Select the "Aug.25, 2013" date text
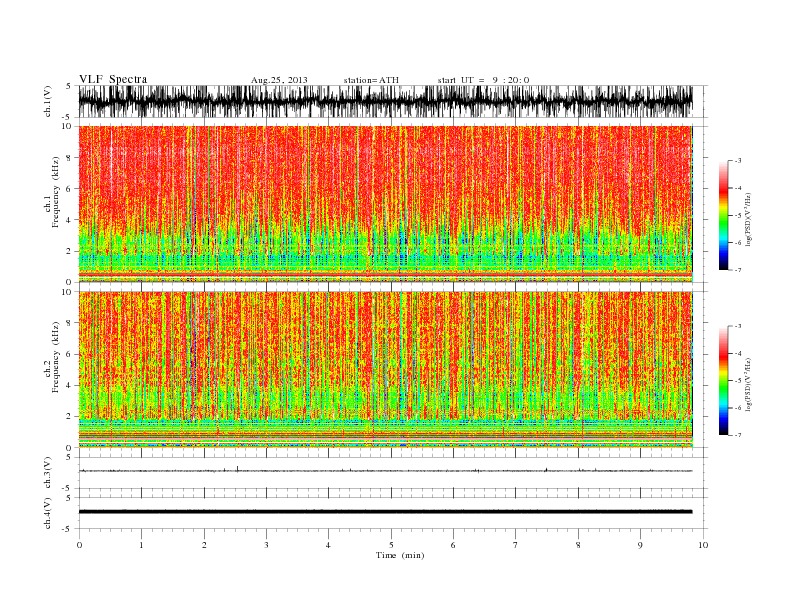Viewport: 792px width, 612px height. 279,80
